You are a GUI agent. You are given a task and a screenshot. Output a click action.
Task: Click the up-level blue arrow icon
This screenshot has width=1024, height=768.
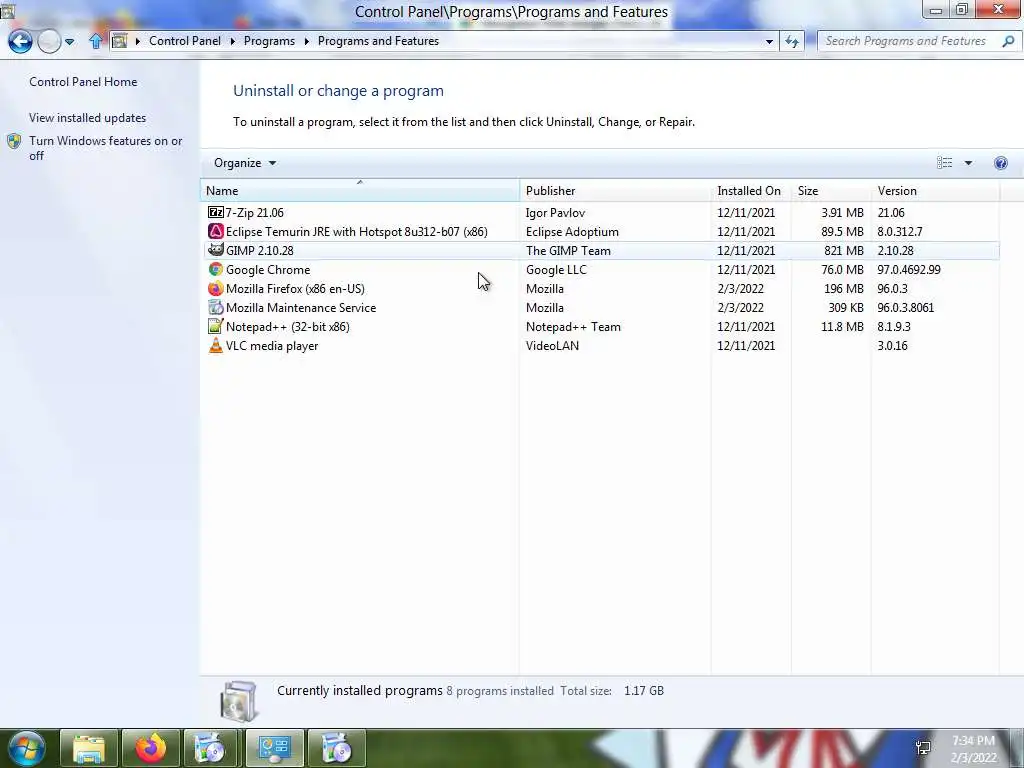pyautogui.click(x=95, y=41)
